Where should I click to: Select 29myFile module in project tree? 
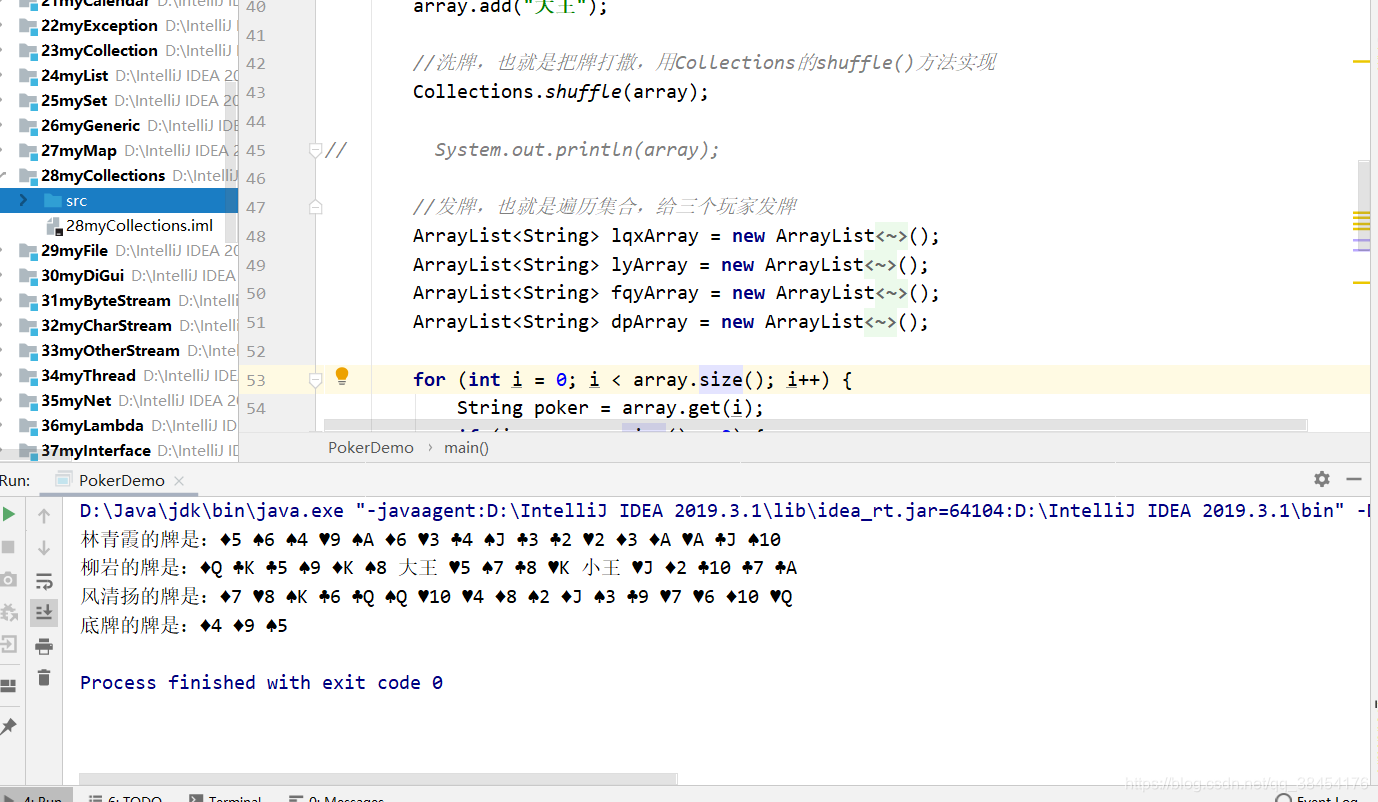click(x=74, y=250)
